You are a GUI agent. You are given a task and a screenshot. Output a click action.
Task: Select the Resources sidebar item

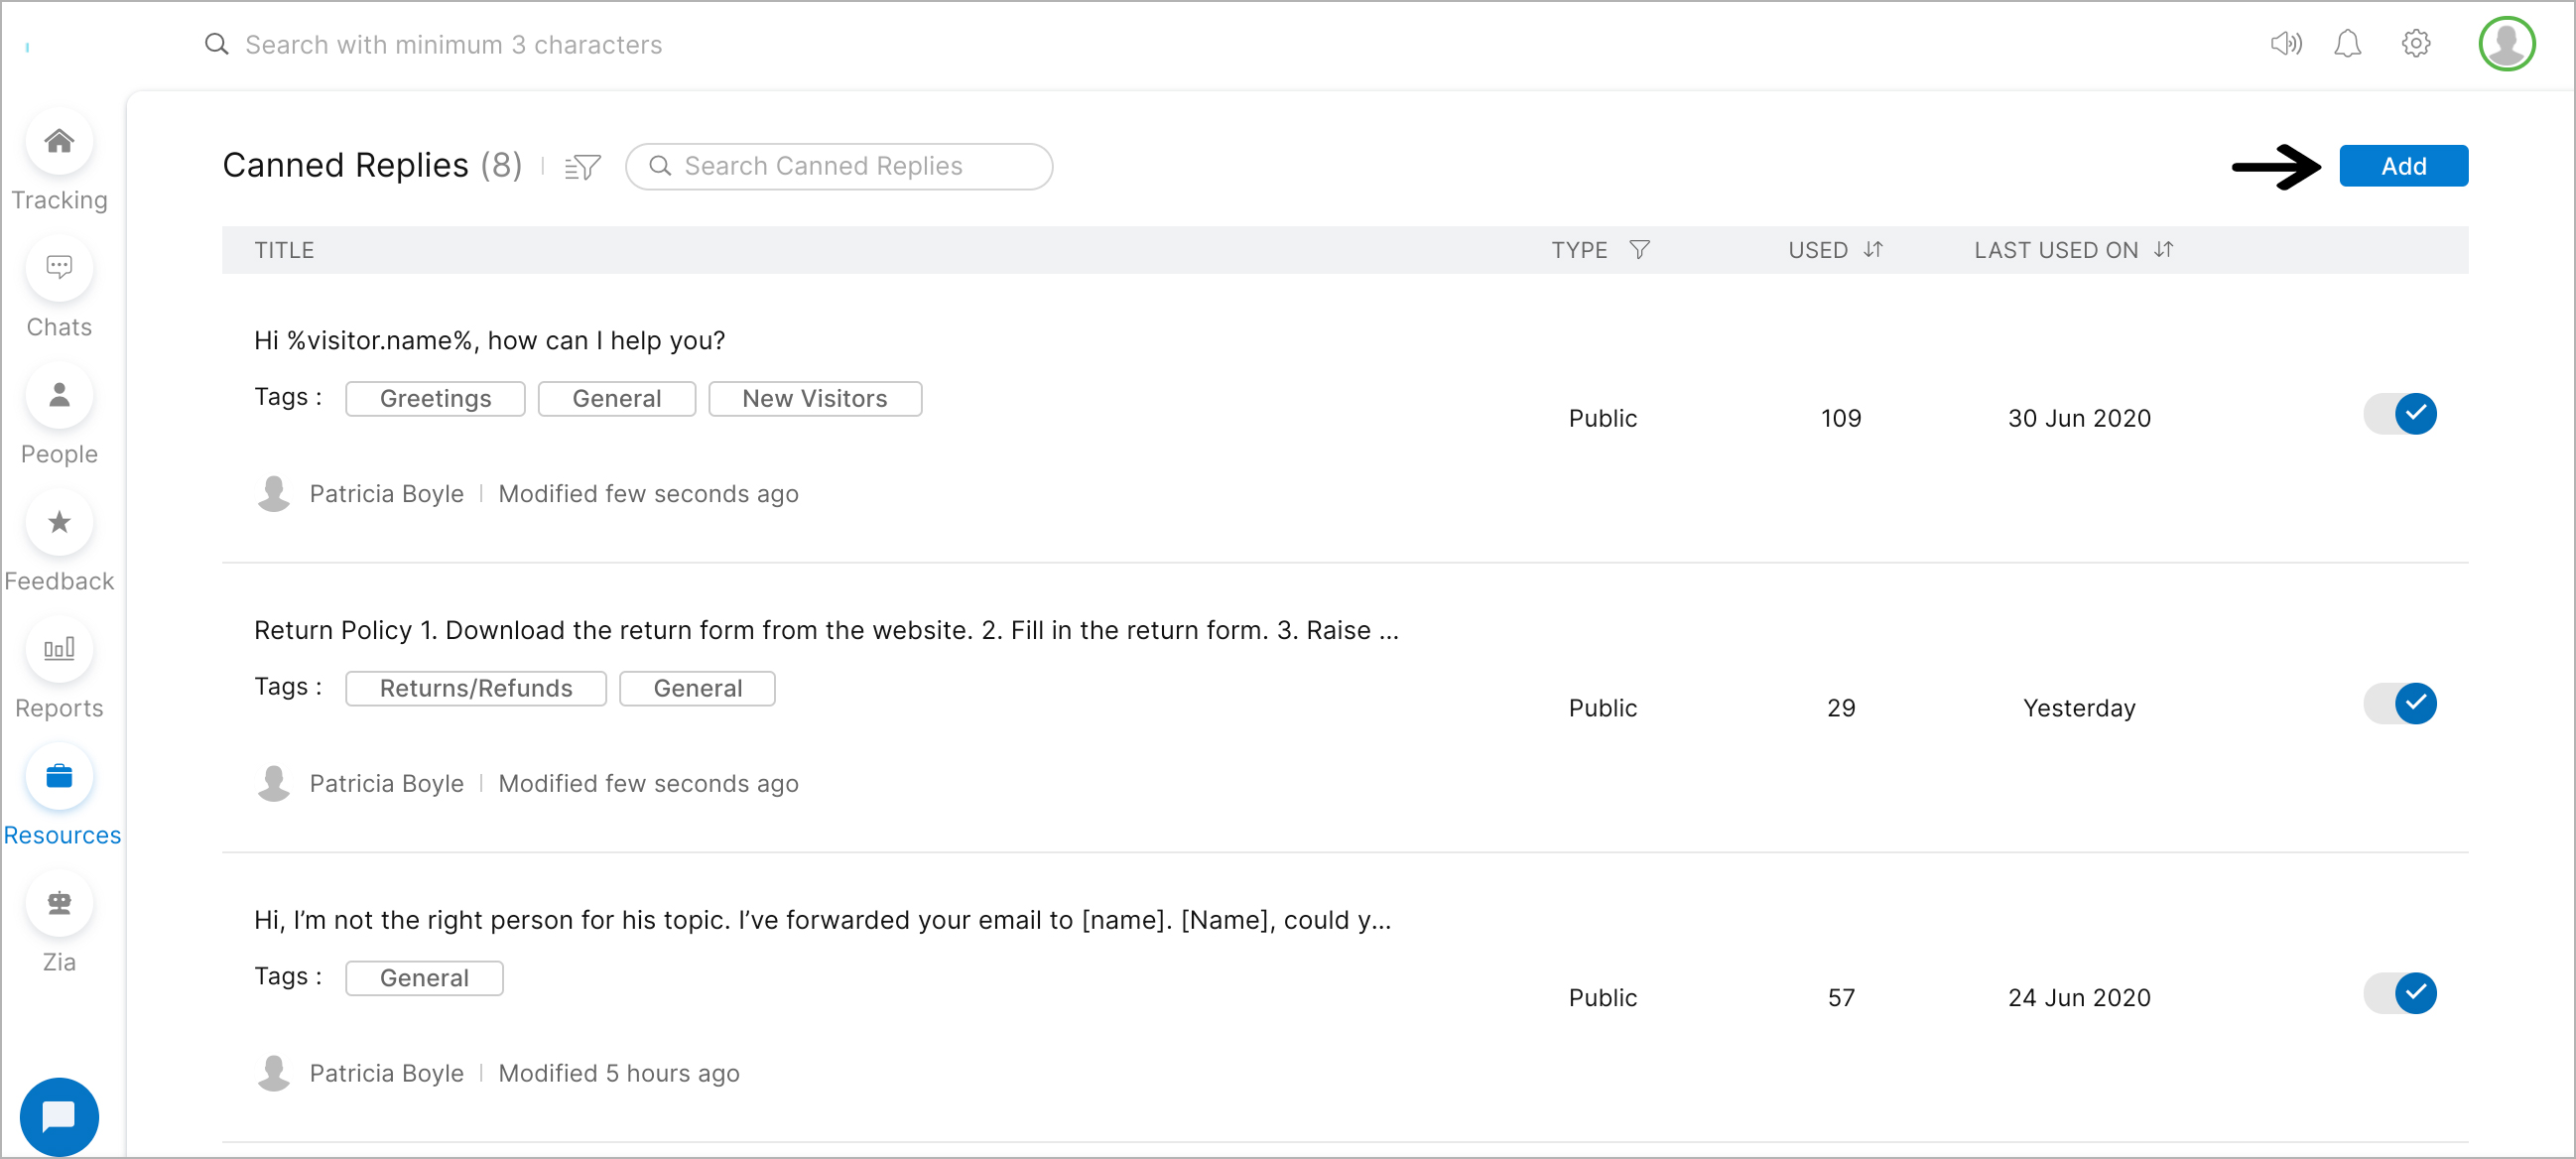point(59,777)
